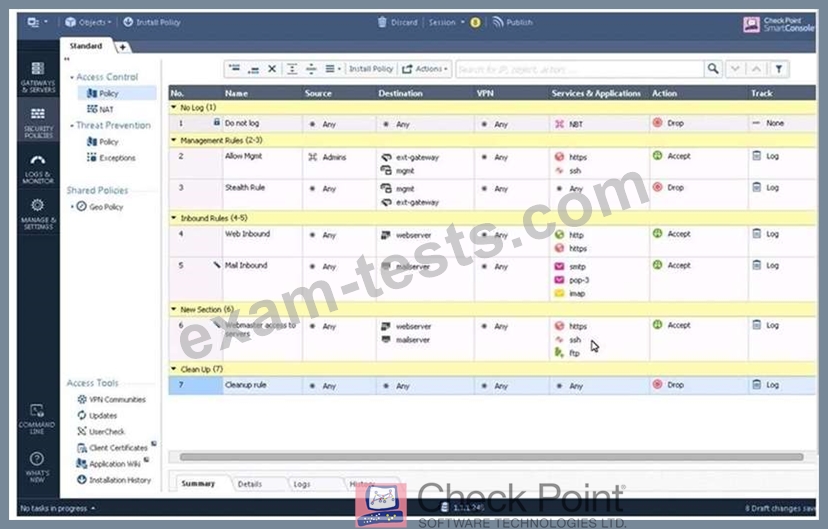Collapse the Management Rules section

[x=174, y=140]
